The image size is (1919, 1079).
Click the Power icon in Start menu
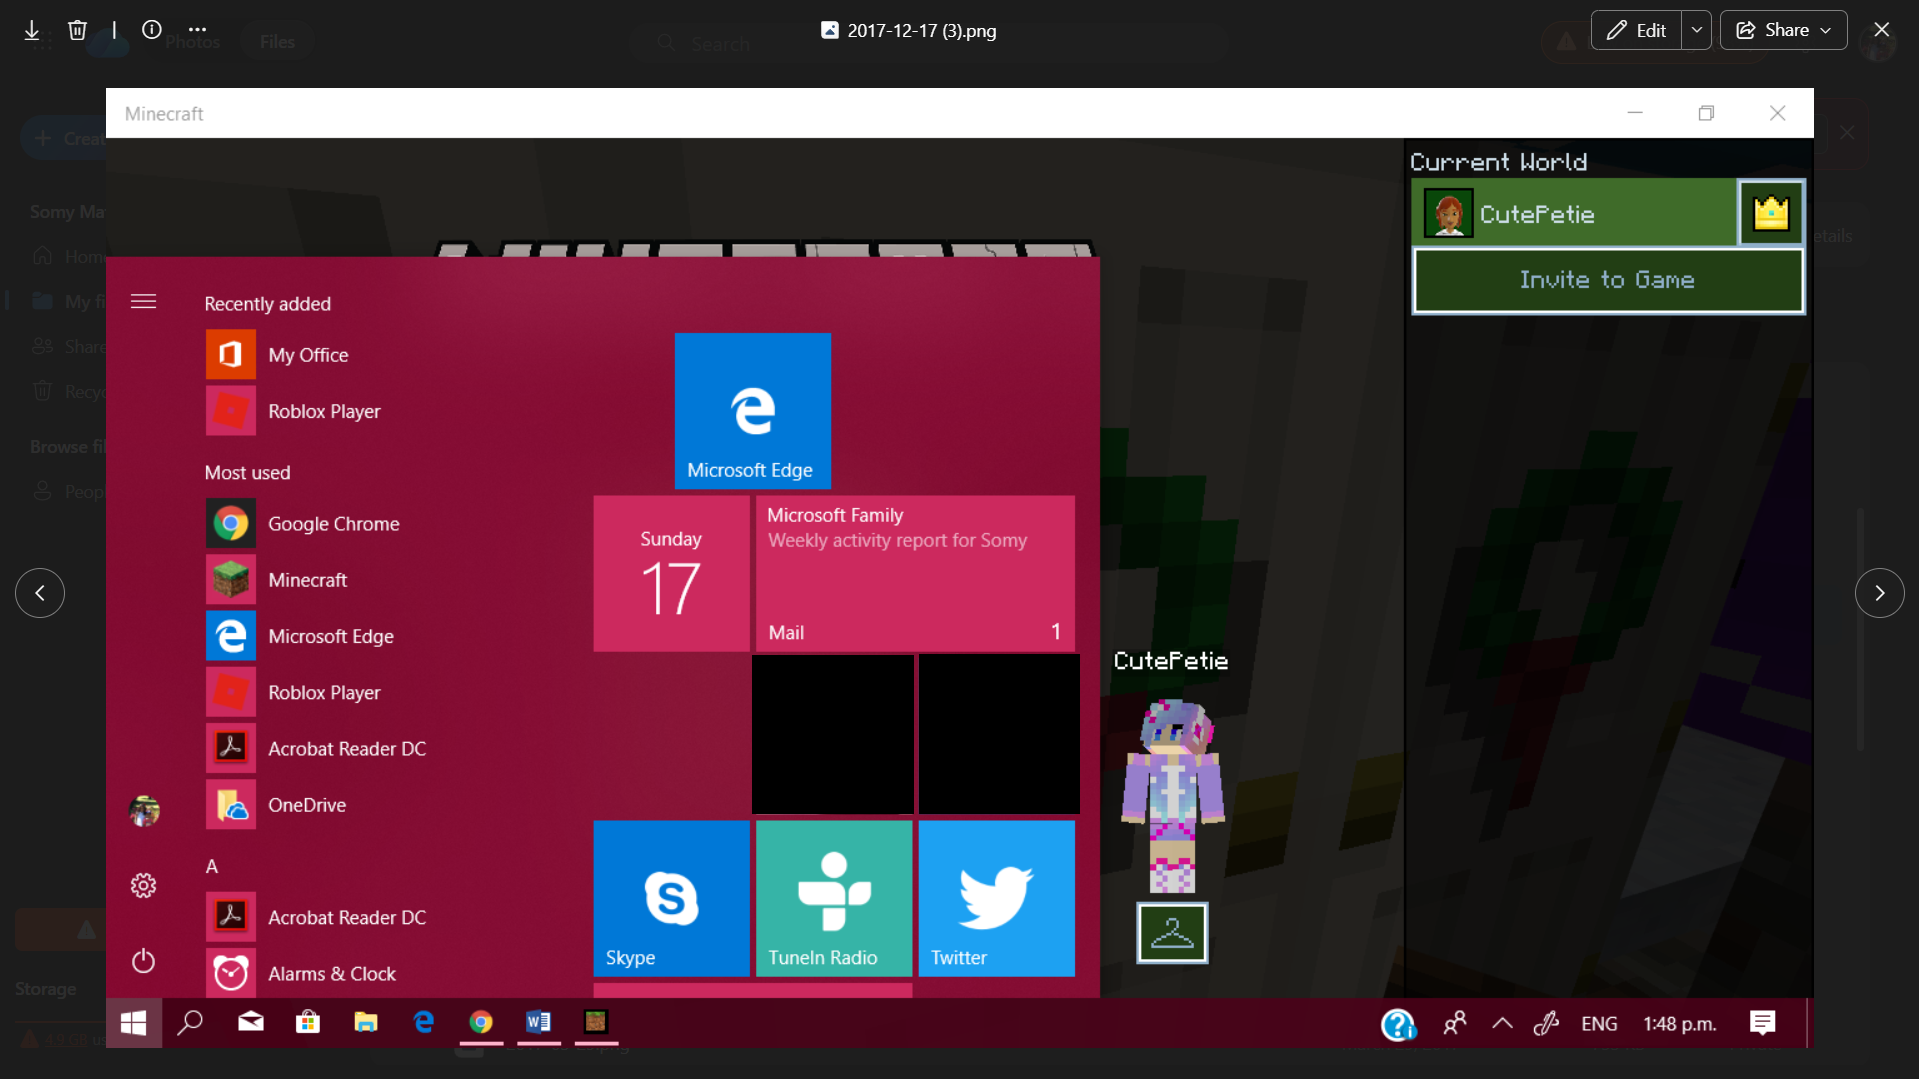click(144, 961)
